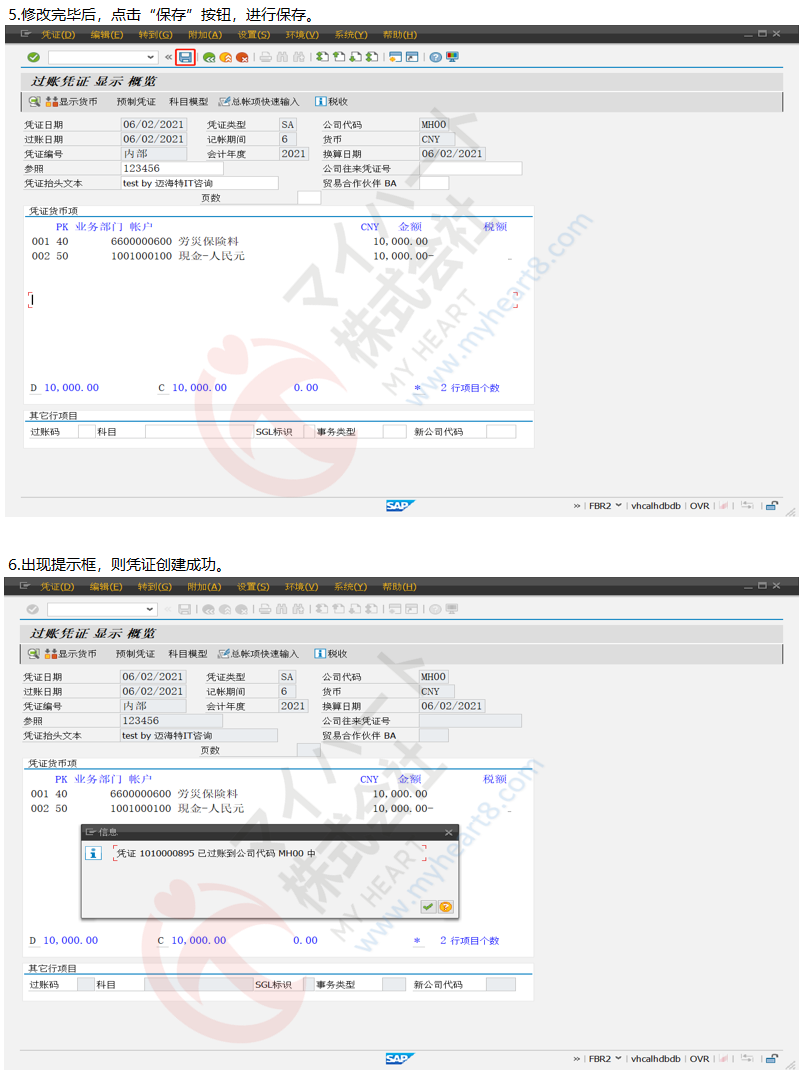802x1072 pixels.
Task: Toggle the OVR mode indicator in the status bar
Action: (x=699, y=505)
